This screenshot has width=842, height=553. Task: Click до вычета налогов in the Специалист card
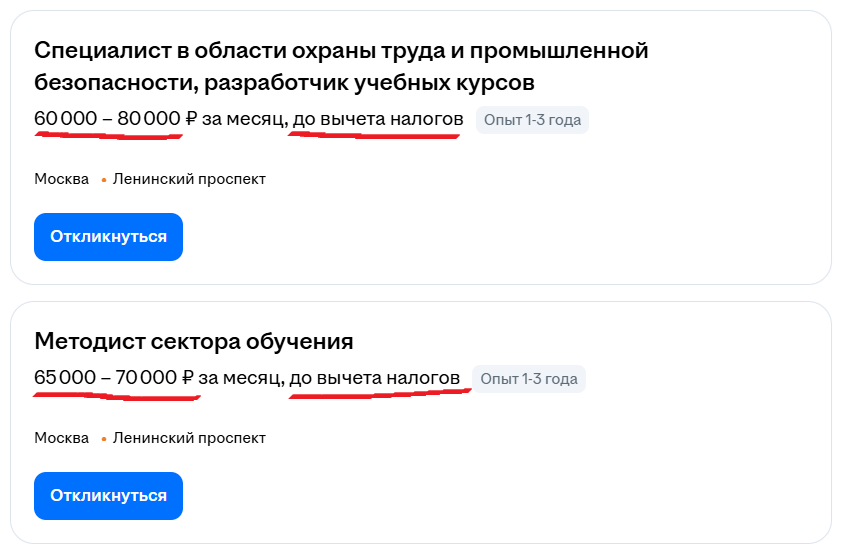378,119
